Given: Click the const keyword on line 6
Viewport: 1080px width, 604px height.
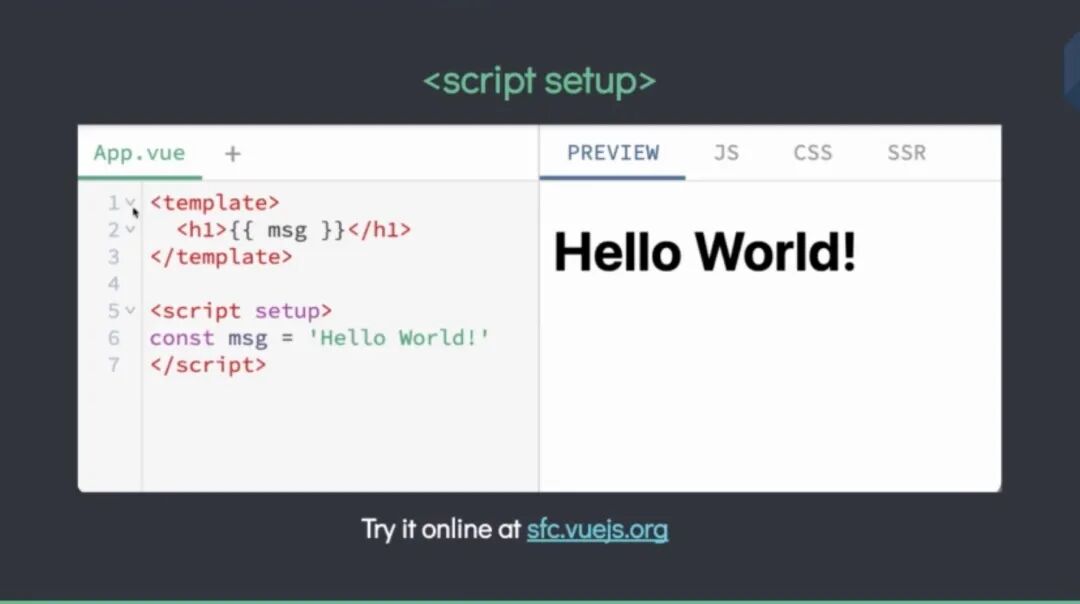Looking at the screenshot, I should pyautogui.click(x=181, y=338).
